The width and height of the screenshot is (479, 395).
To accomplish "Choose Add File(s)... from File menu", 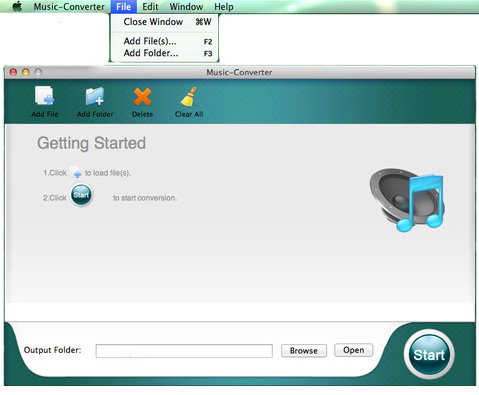I will point(164,41).
